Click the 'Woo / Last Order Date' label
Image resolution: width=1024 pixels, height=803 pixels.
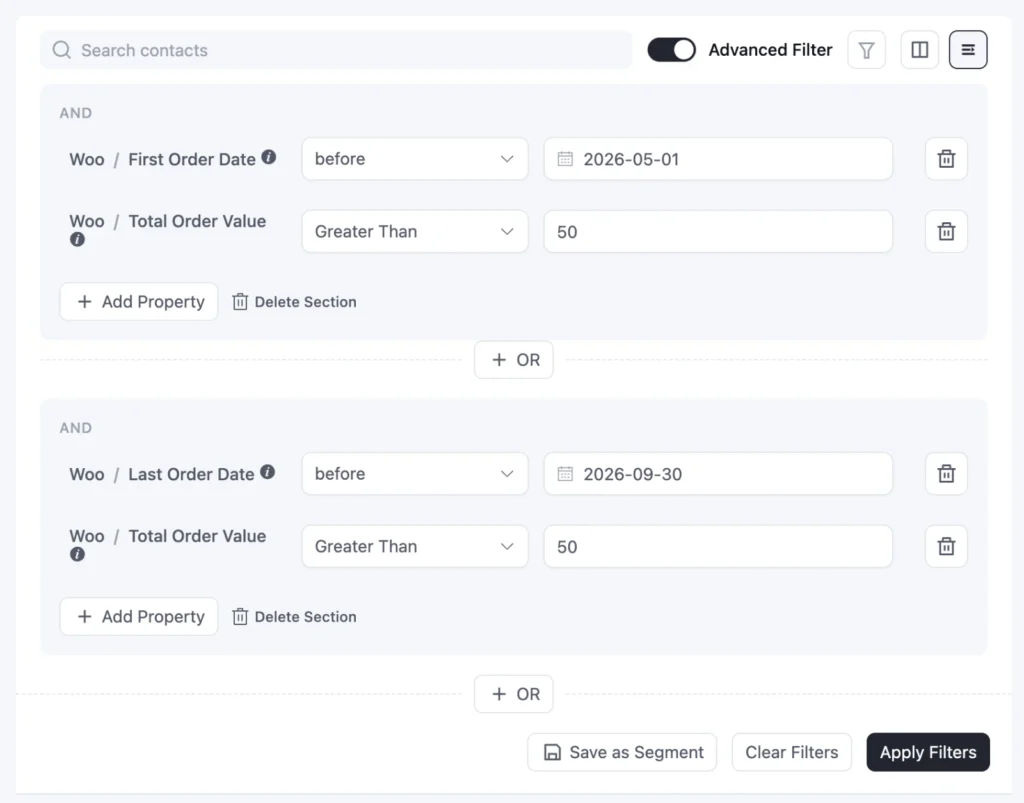[x=162, y=474]
